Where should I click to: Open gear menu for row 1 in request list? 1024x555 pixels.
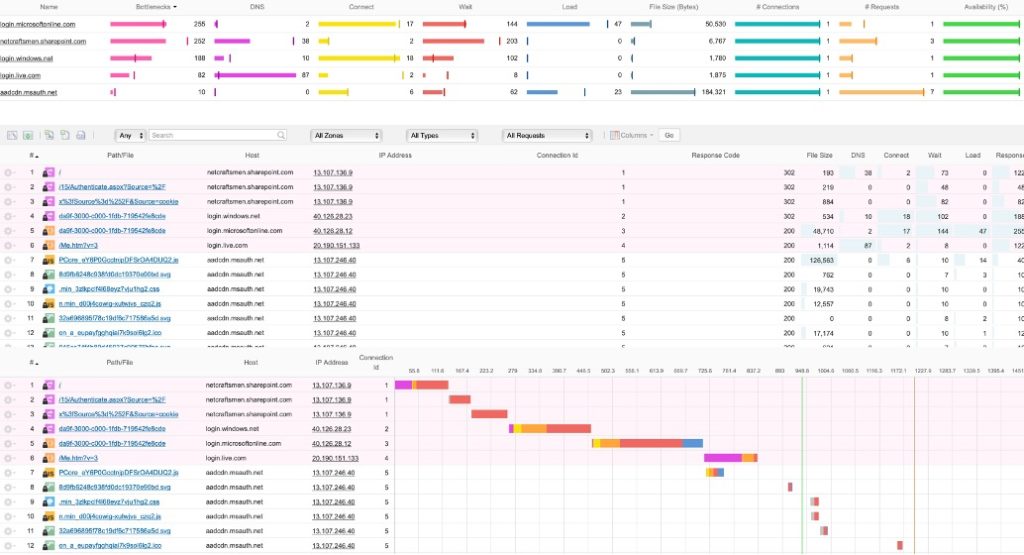pyautogui.click(x=11, y=172)
